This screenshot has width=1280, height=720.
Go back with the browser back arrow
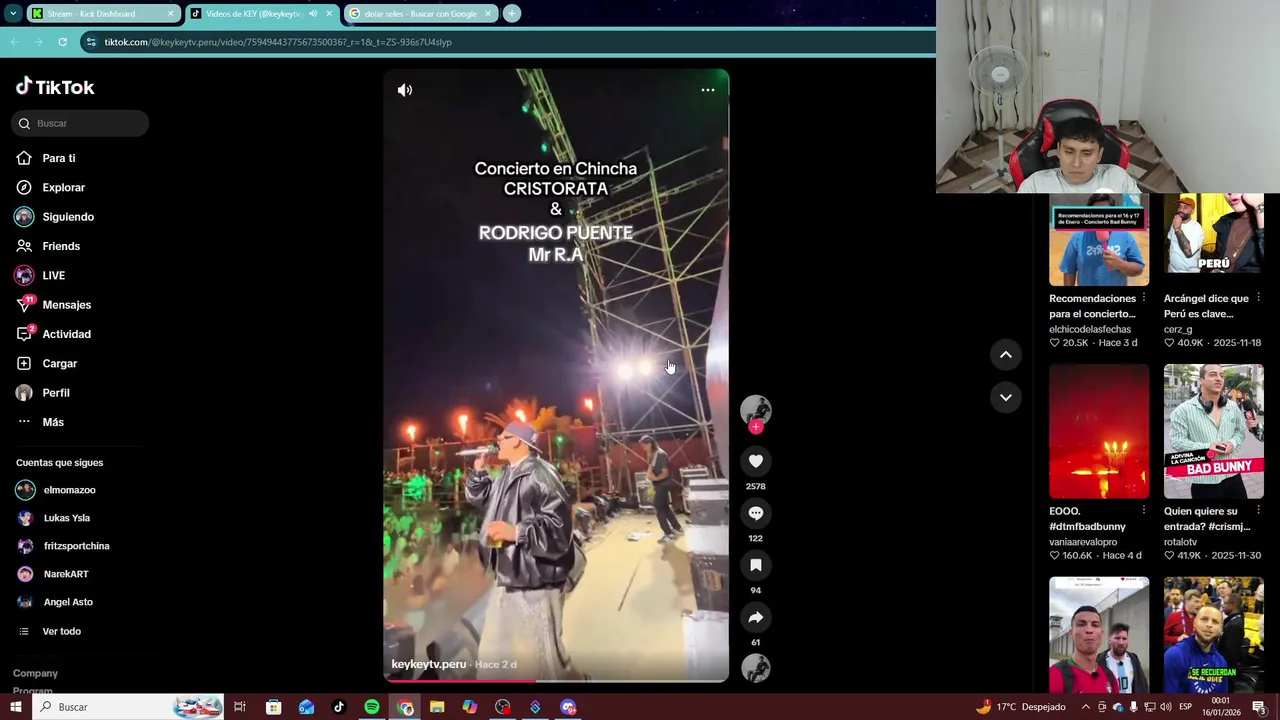pos(15,42)
